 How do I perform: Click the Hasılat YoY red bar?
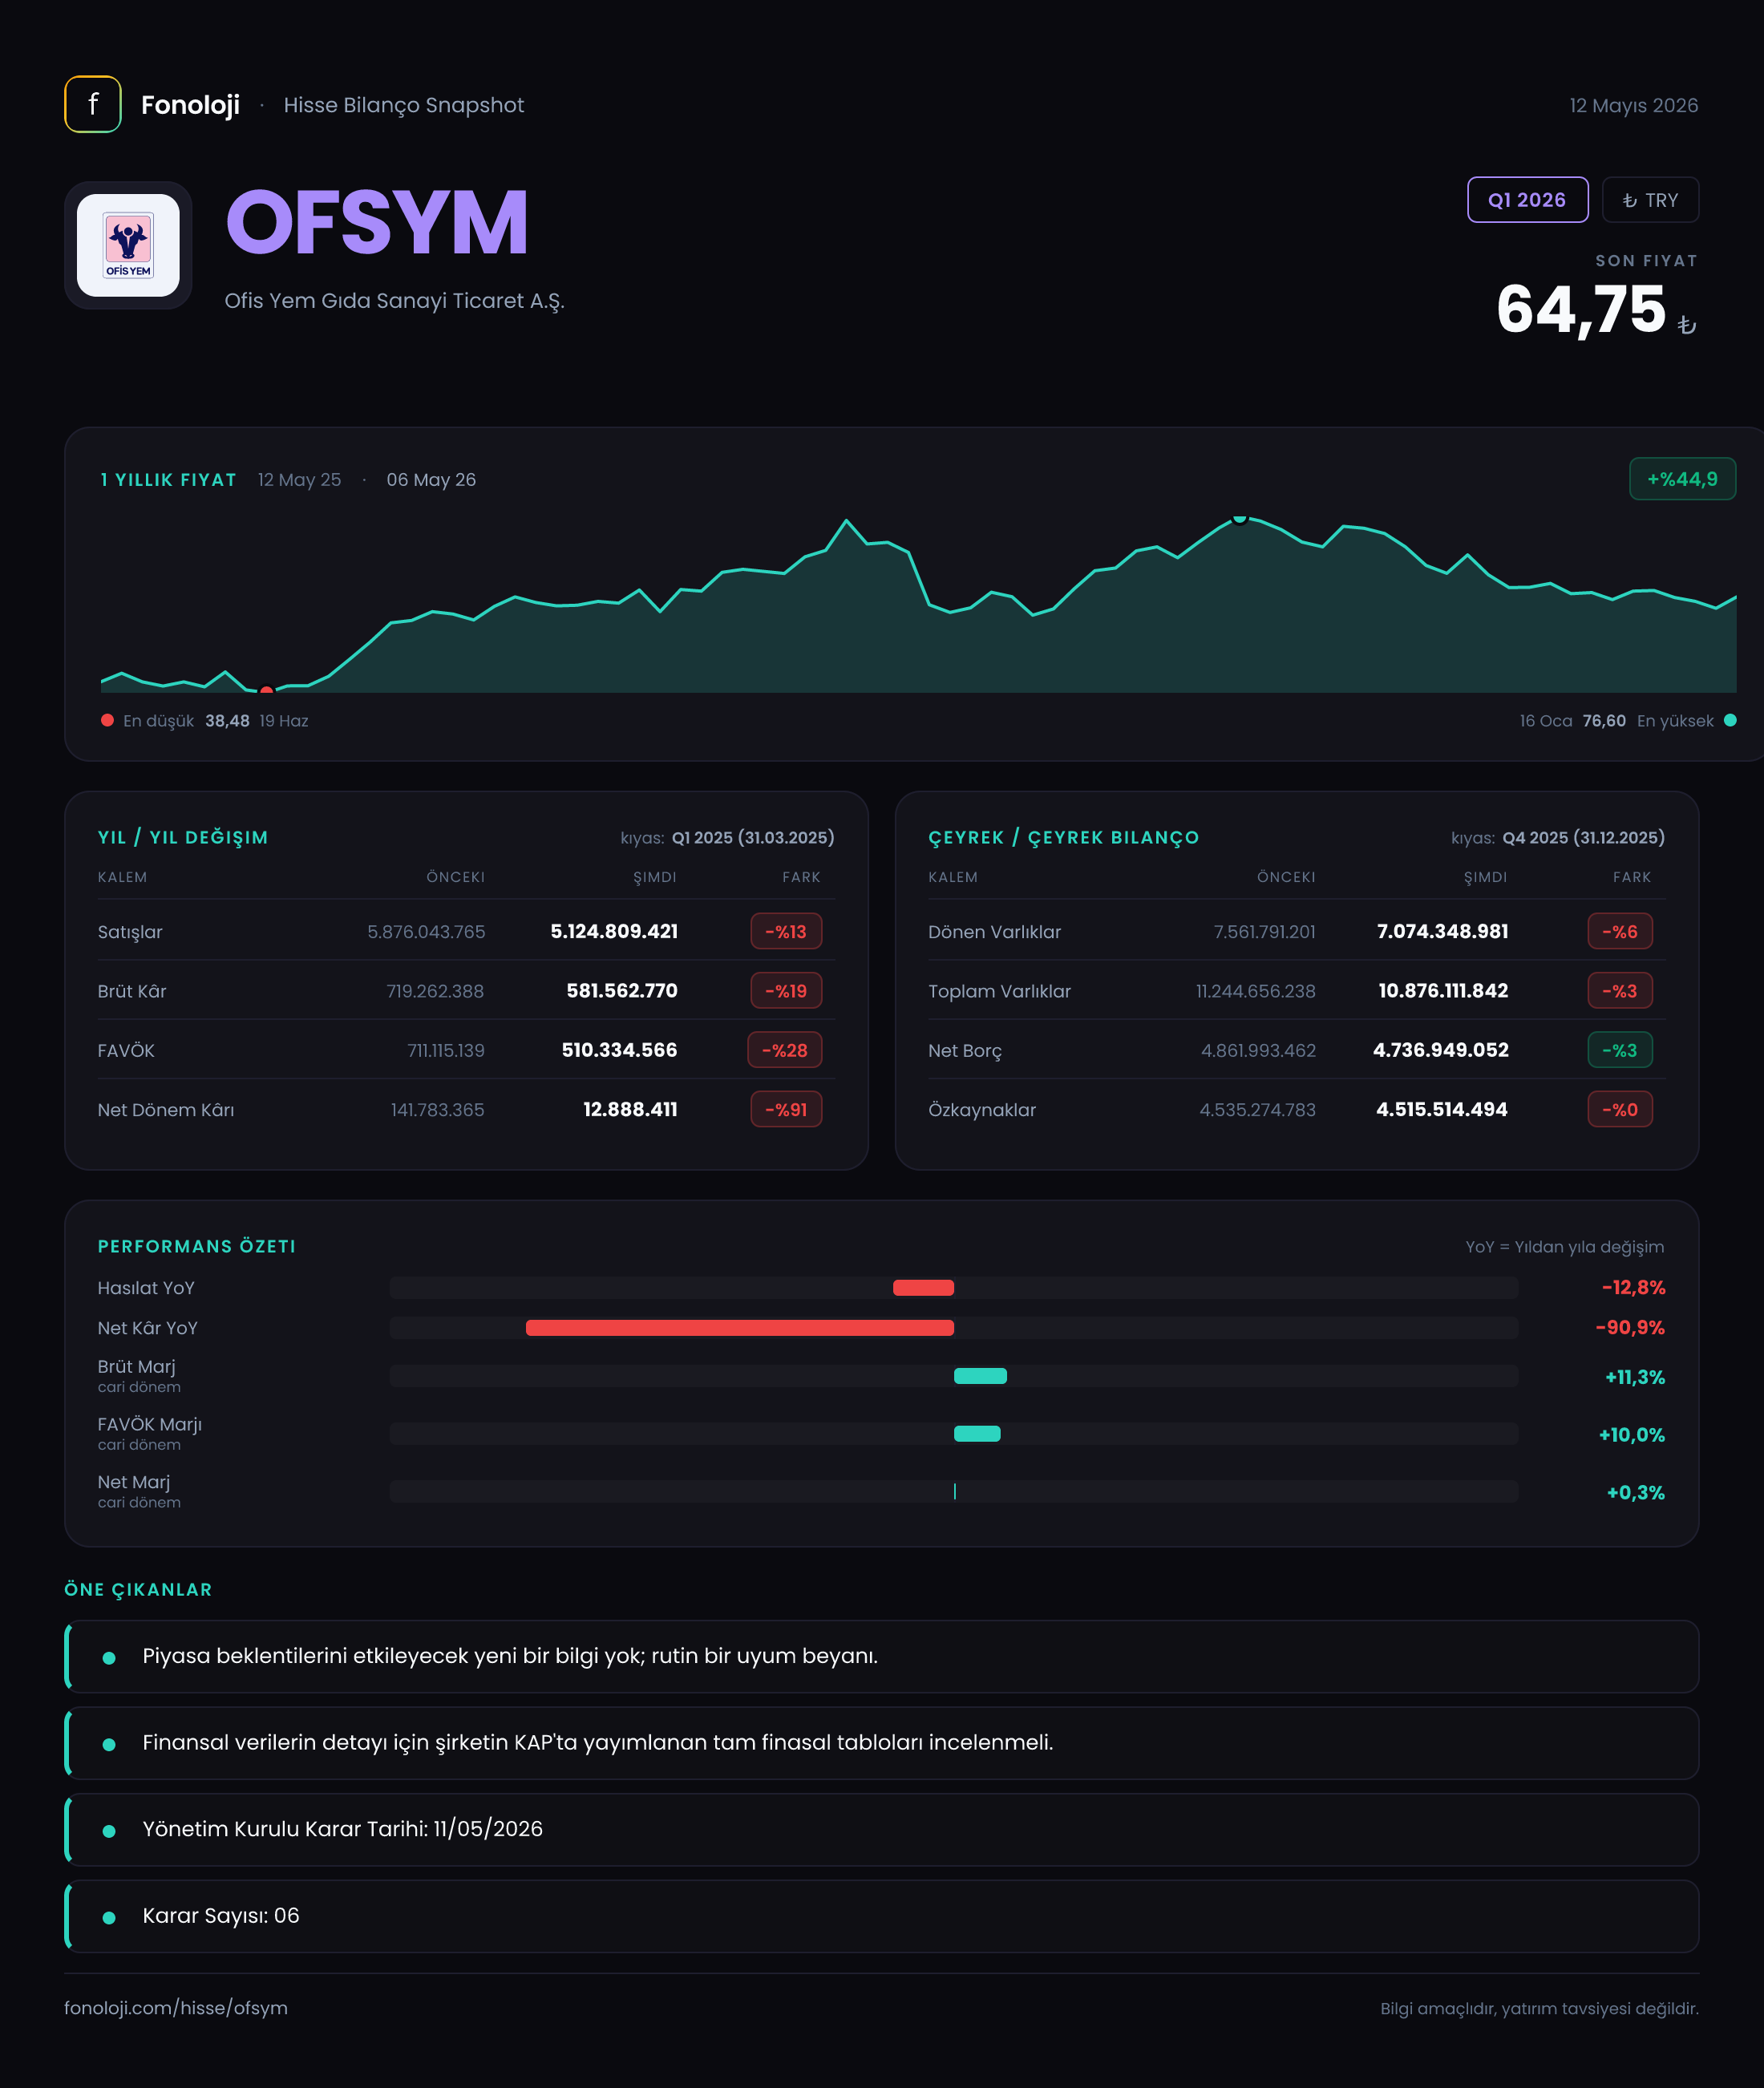(923, 1288)
